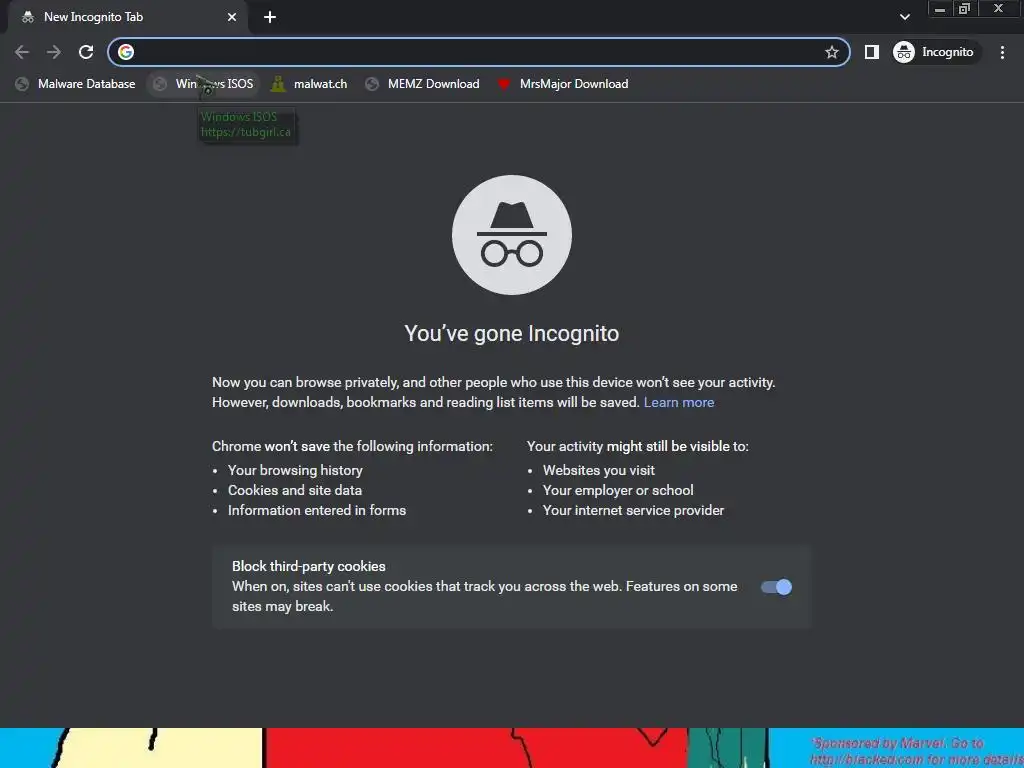Click the forward navigation arrow
This screenshot has height=768, width=1024.
click(x=54, y=52)
